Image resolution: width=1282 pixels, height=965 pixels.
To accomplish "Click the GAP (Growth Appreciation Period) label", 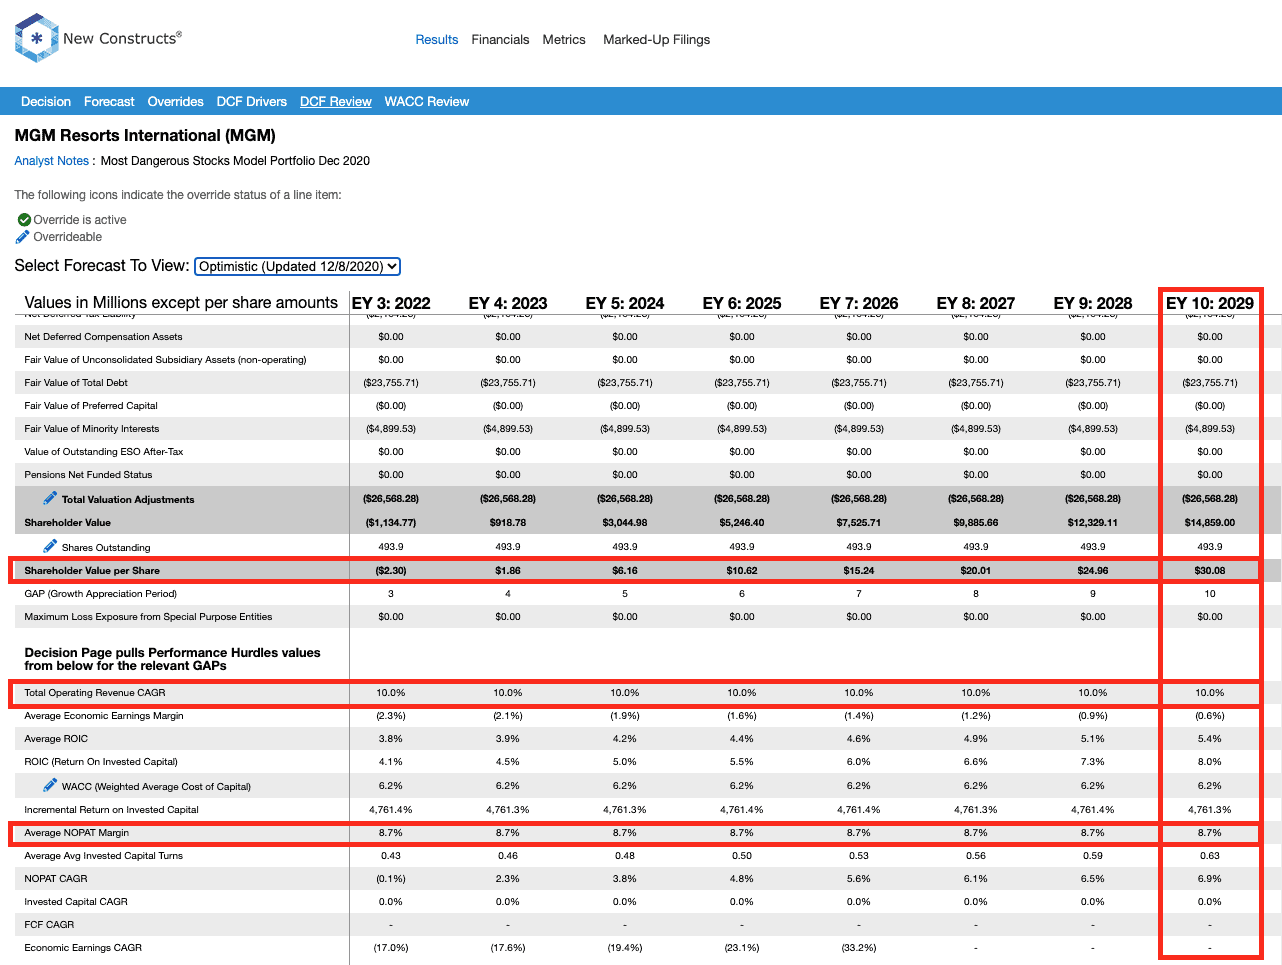I will (x=100, y=594).
